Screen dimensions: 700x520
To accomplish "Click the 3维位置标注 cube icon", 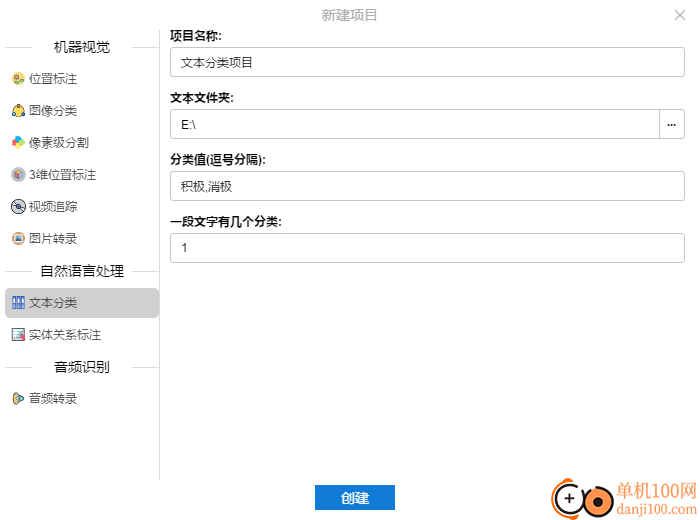I will (18, 175).
